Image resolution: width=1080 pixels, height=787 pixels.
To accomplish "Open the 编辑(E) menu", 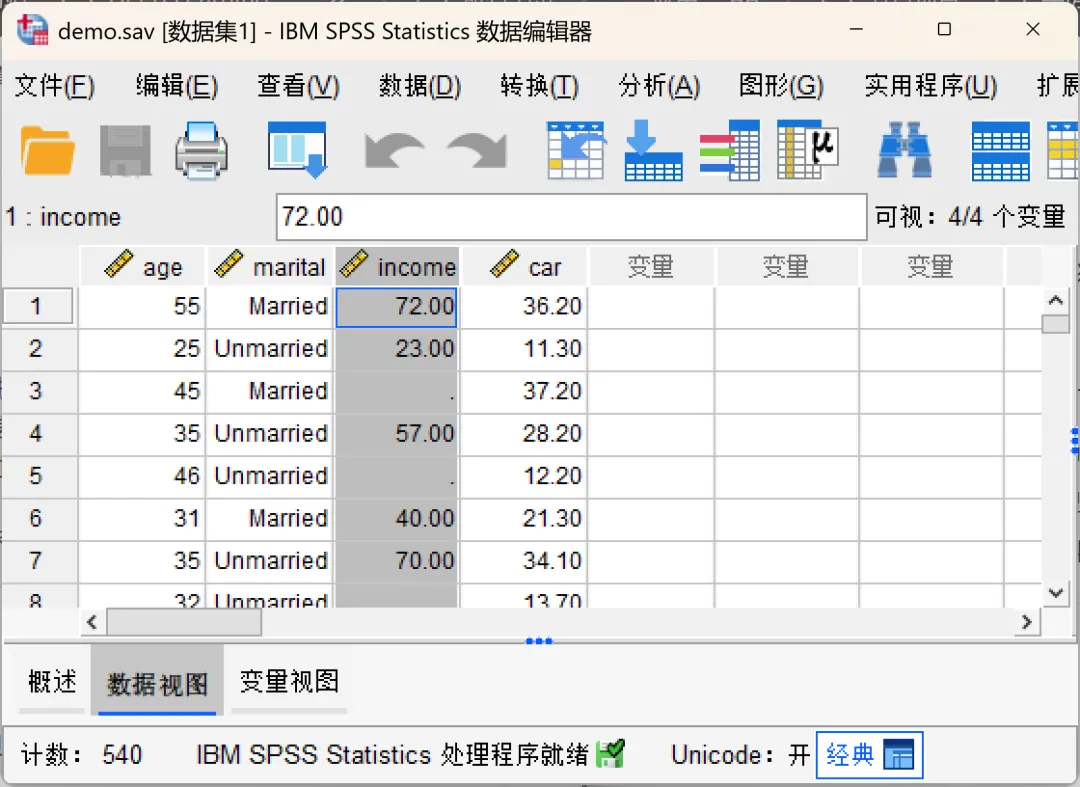I will tap(176, 86).
